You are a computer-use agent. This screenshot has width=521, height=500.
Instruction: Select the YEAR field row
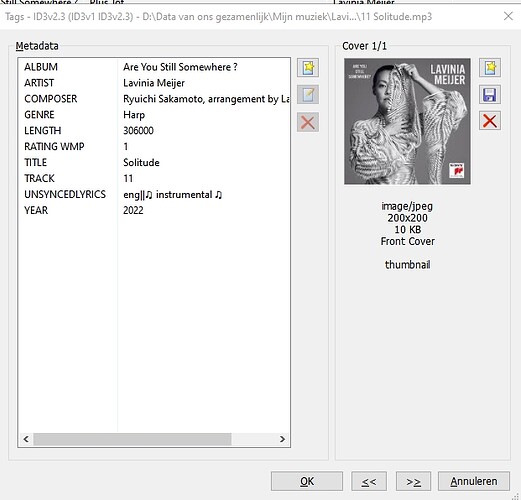pyautogui.click(x=154, y=210)
